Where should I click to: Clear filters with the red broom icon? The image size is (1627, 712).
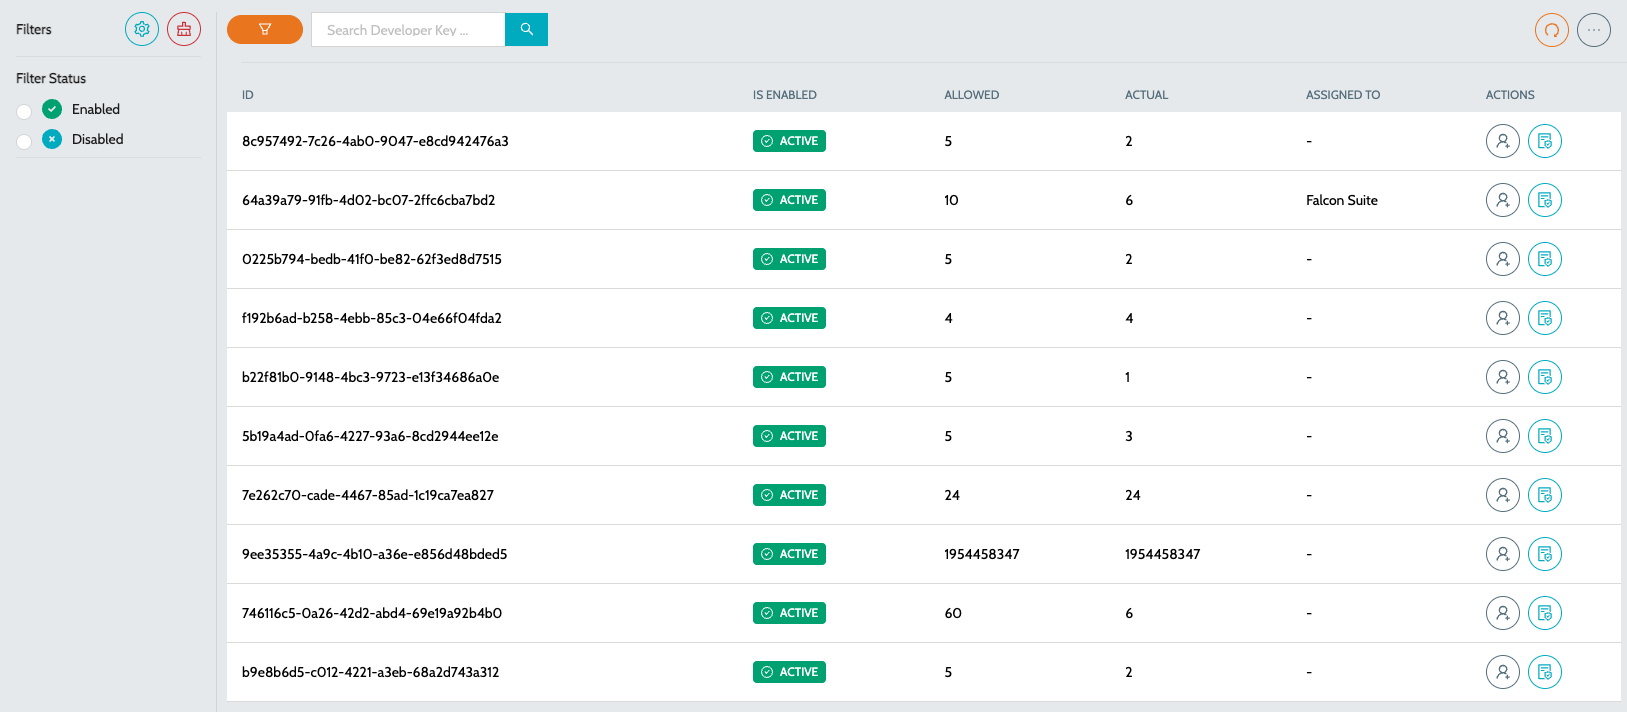point(184,29)
